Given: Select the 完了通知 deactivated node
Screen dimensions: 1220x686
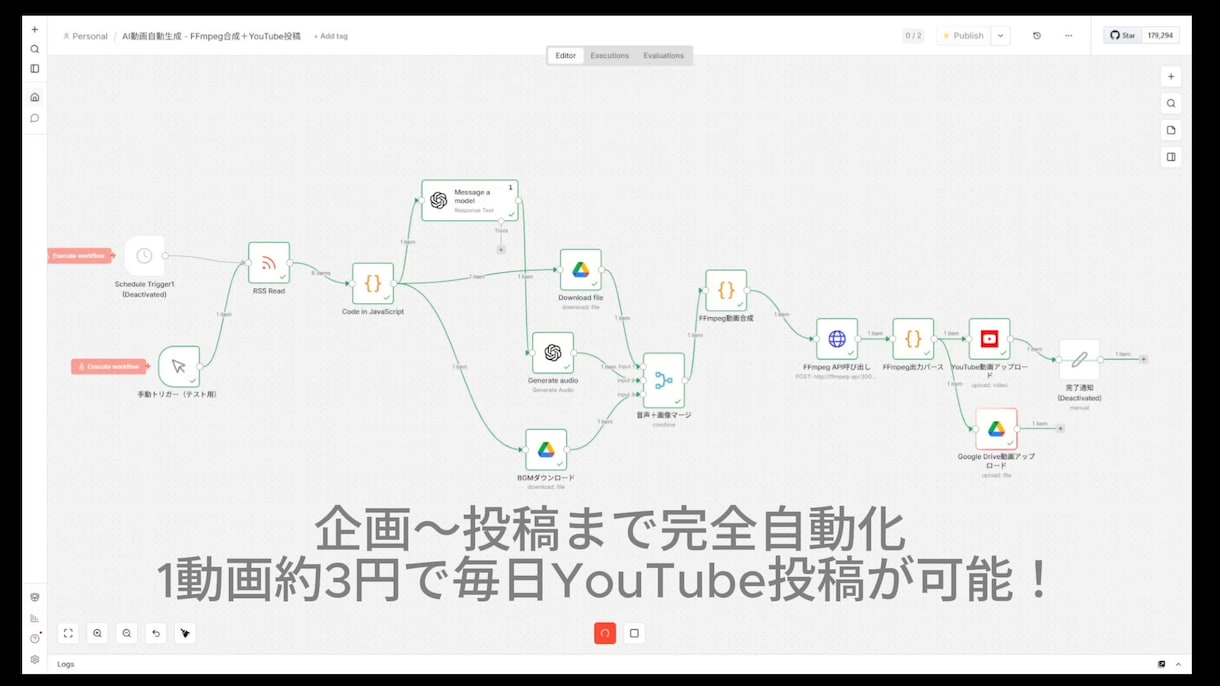Looking at the screenshot, I should [1079, 360].
